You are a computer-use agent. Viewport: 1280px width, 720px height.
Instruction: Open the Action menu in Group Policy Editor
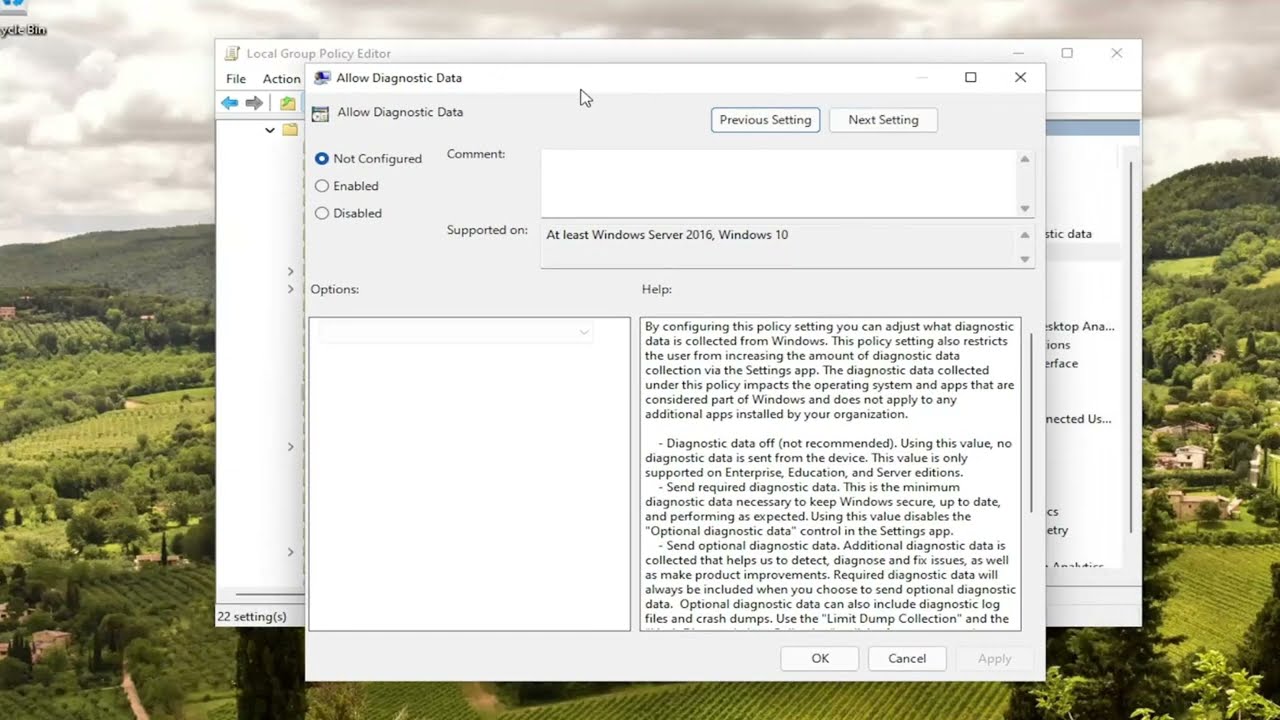click(281, 79)
